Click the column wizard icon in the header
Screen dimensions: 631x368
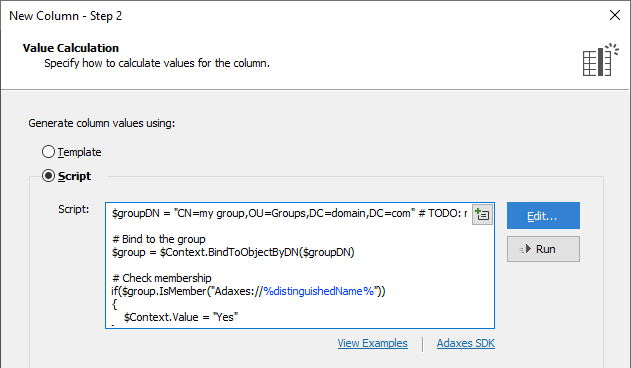pos(600,60)
